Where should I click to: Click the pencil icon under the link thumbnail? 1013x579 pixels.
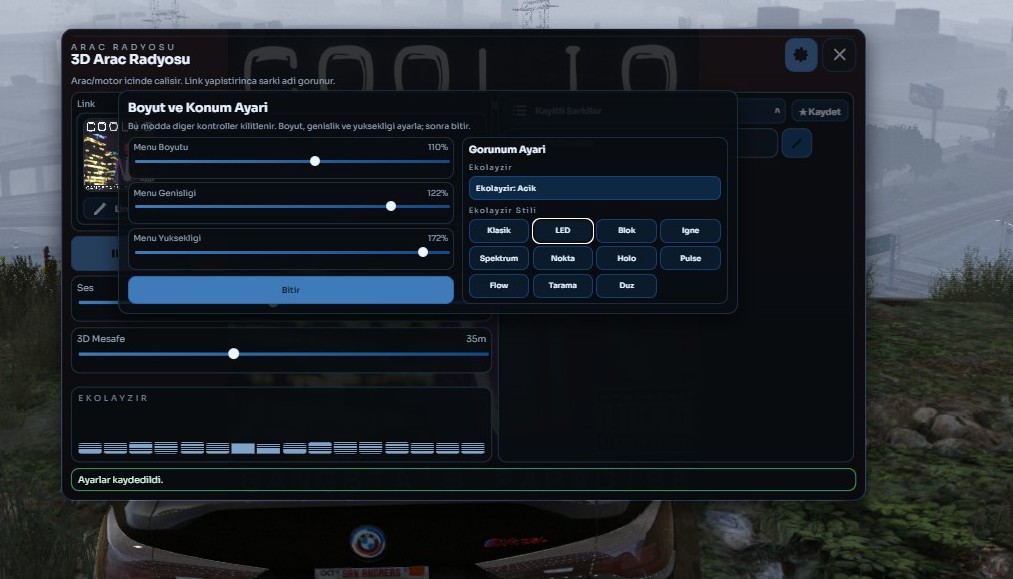point(100,208)
